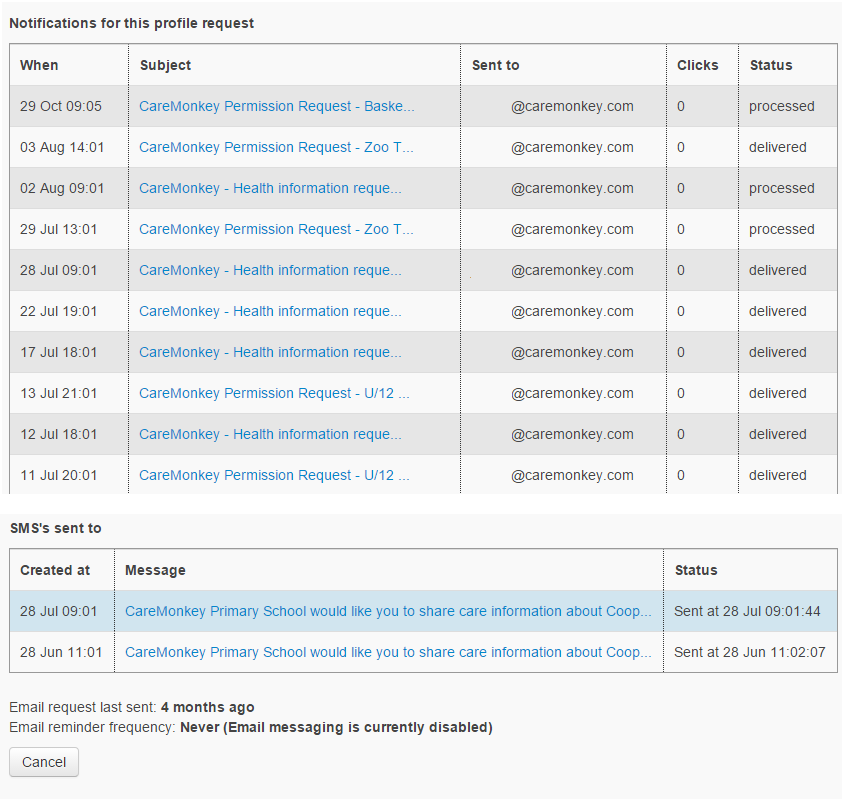Click the 'SMS's sent to' heading

coord(55,528)
